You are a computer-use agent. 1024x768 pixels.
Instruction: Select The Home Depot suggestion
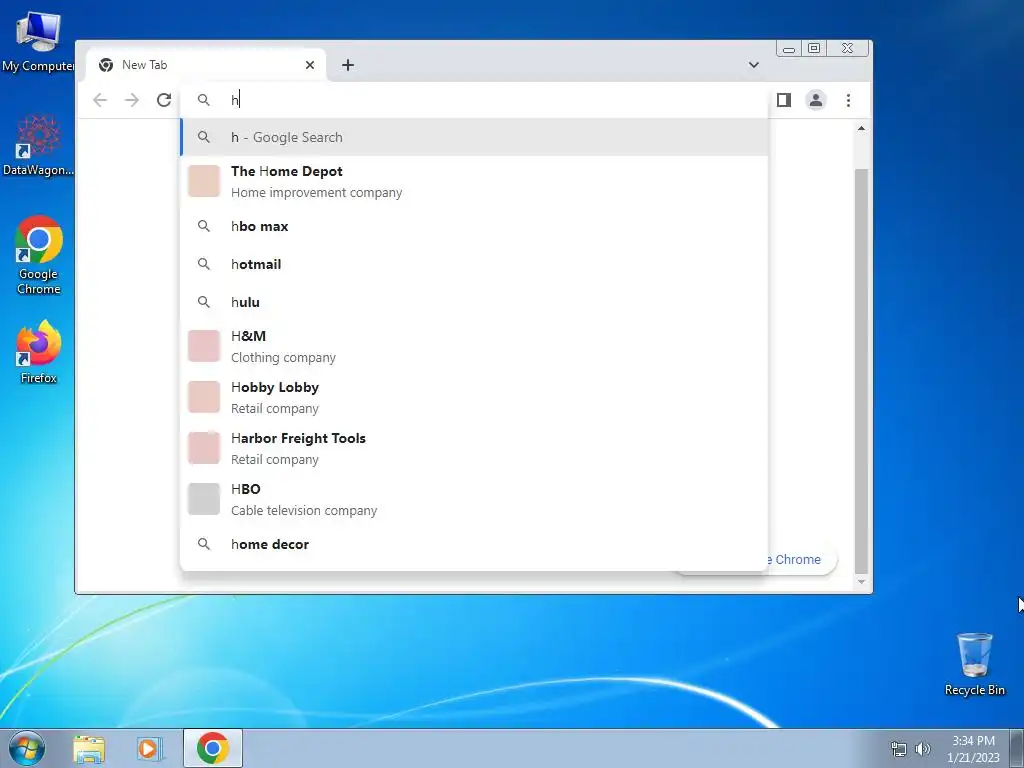pos(474,182)
